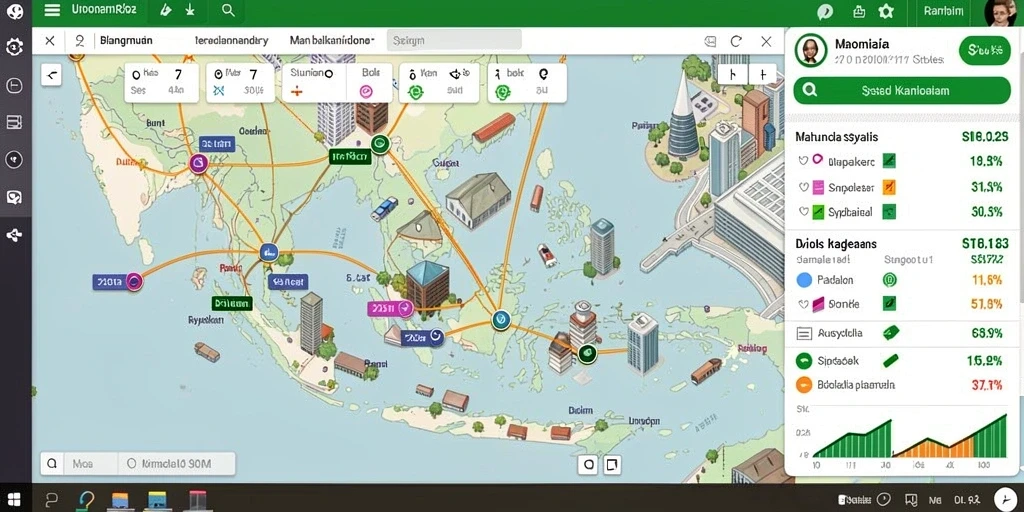Click the download arrow icon in the header
Screen dimensions: 1024x512
pyautogui.click(x=190, y=10)
